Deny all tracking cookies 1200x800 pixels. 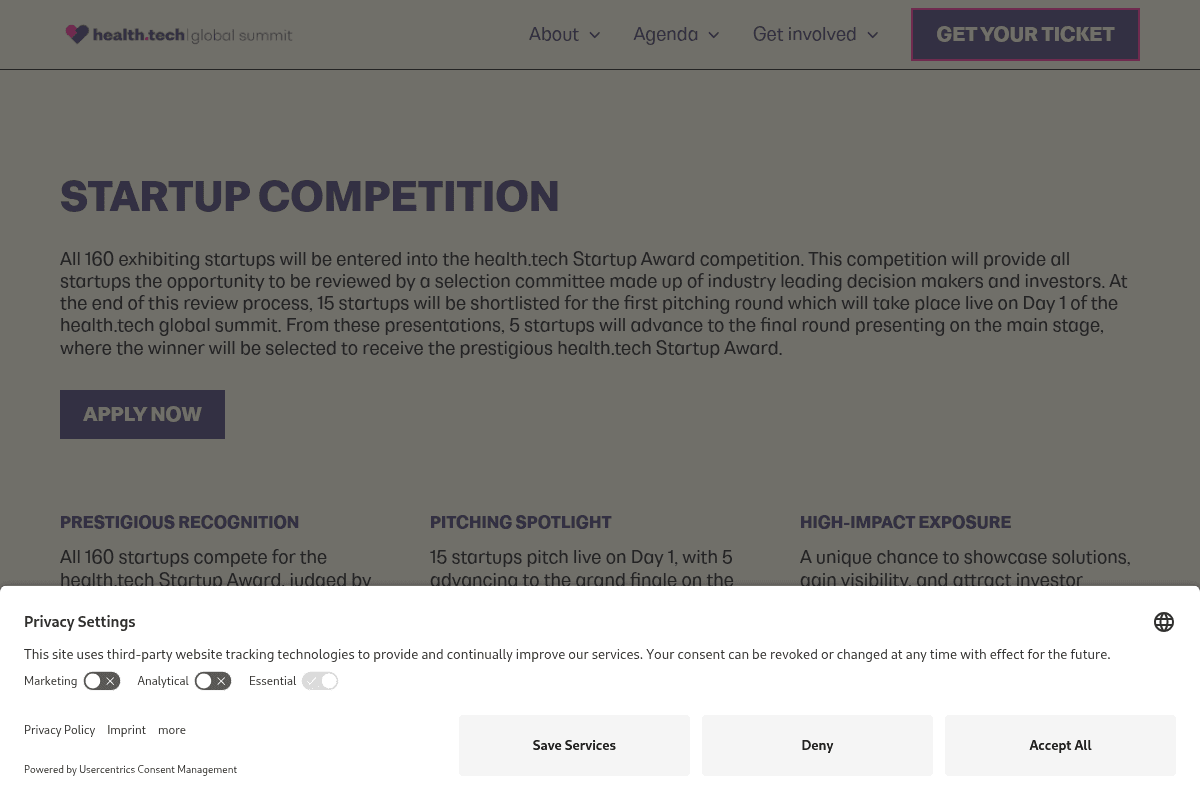tap(817, 745)
